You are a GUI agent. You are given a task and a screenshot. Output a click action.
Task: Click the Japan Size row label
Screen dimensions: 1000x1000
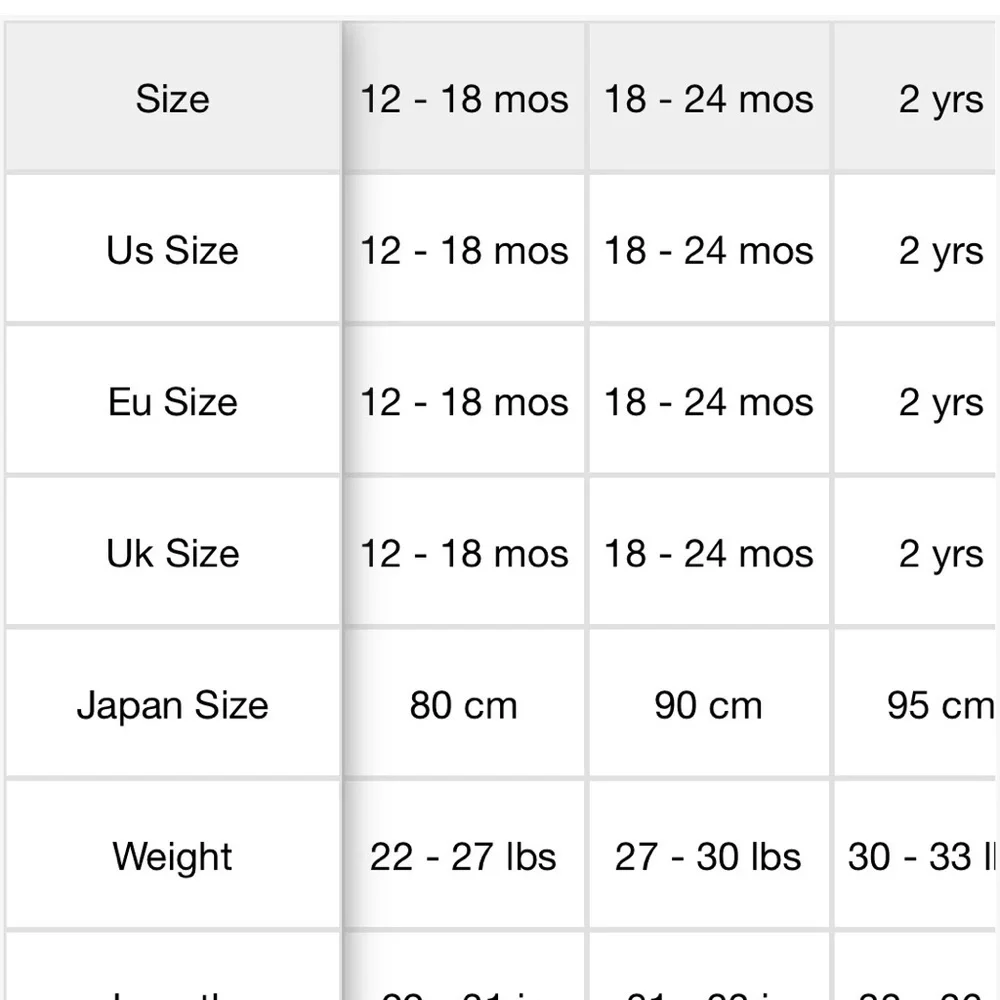173,704
